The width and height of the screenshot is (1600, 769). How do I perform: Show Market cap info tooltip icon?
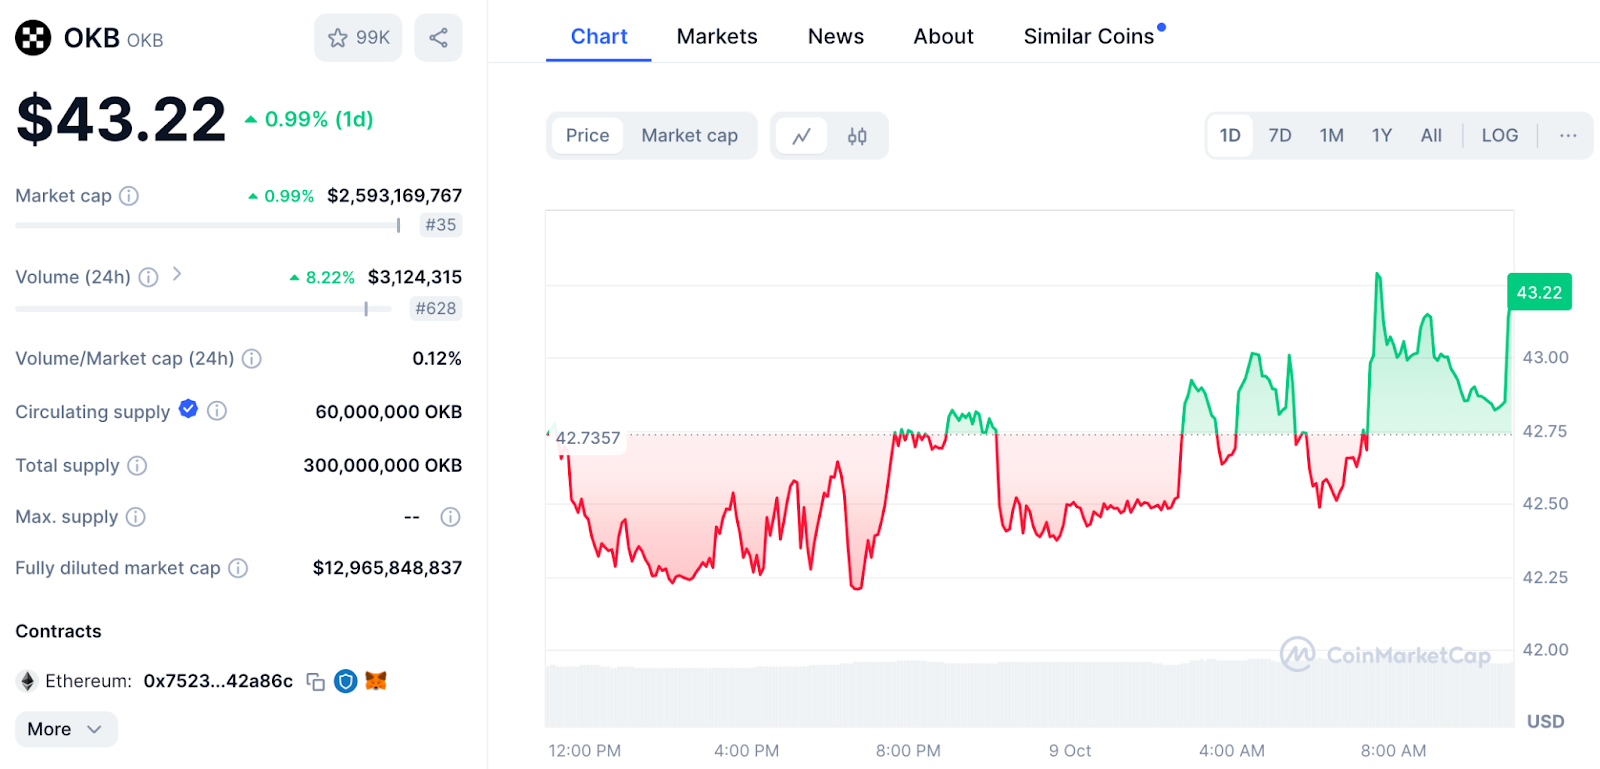point(129,196)
